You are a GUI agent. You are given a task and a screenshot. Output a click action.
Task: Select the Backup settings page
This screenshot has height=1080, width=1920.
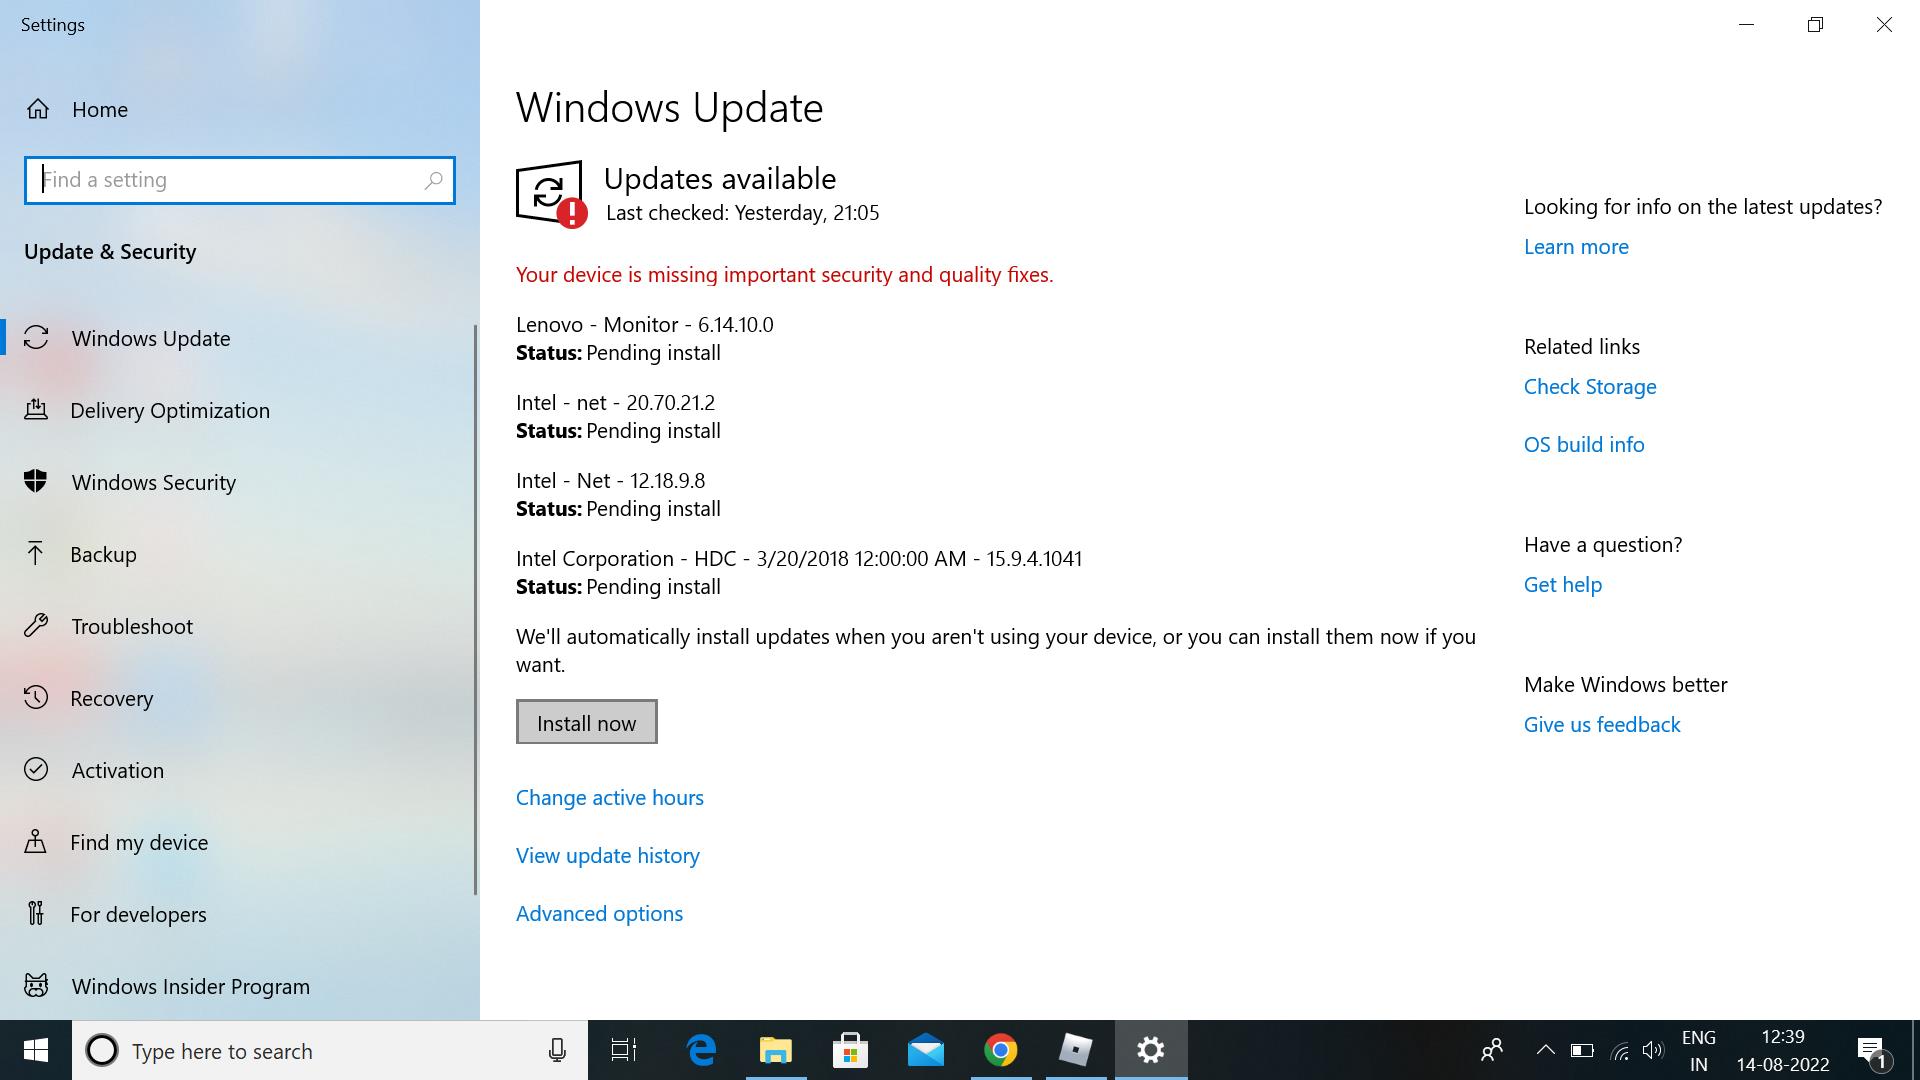[x=240, y=554]
